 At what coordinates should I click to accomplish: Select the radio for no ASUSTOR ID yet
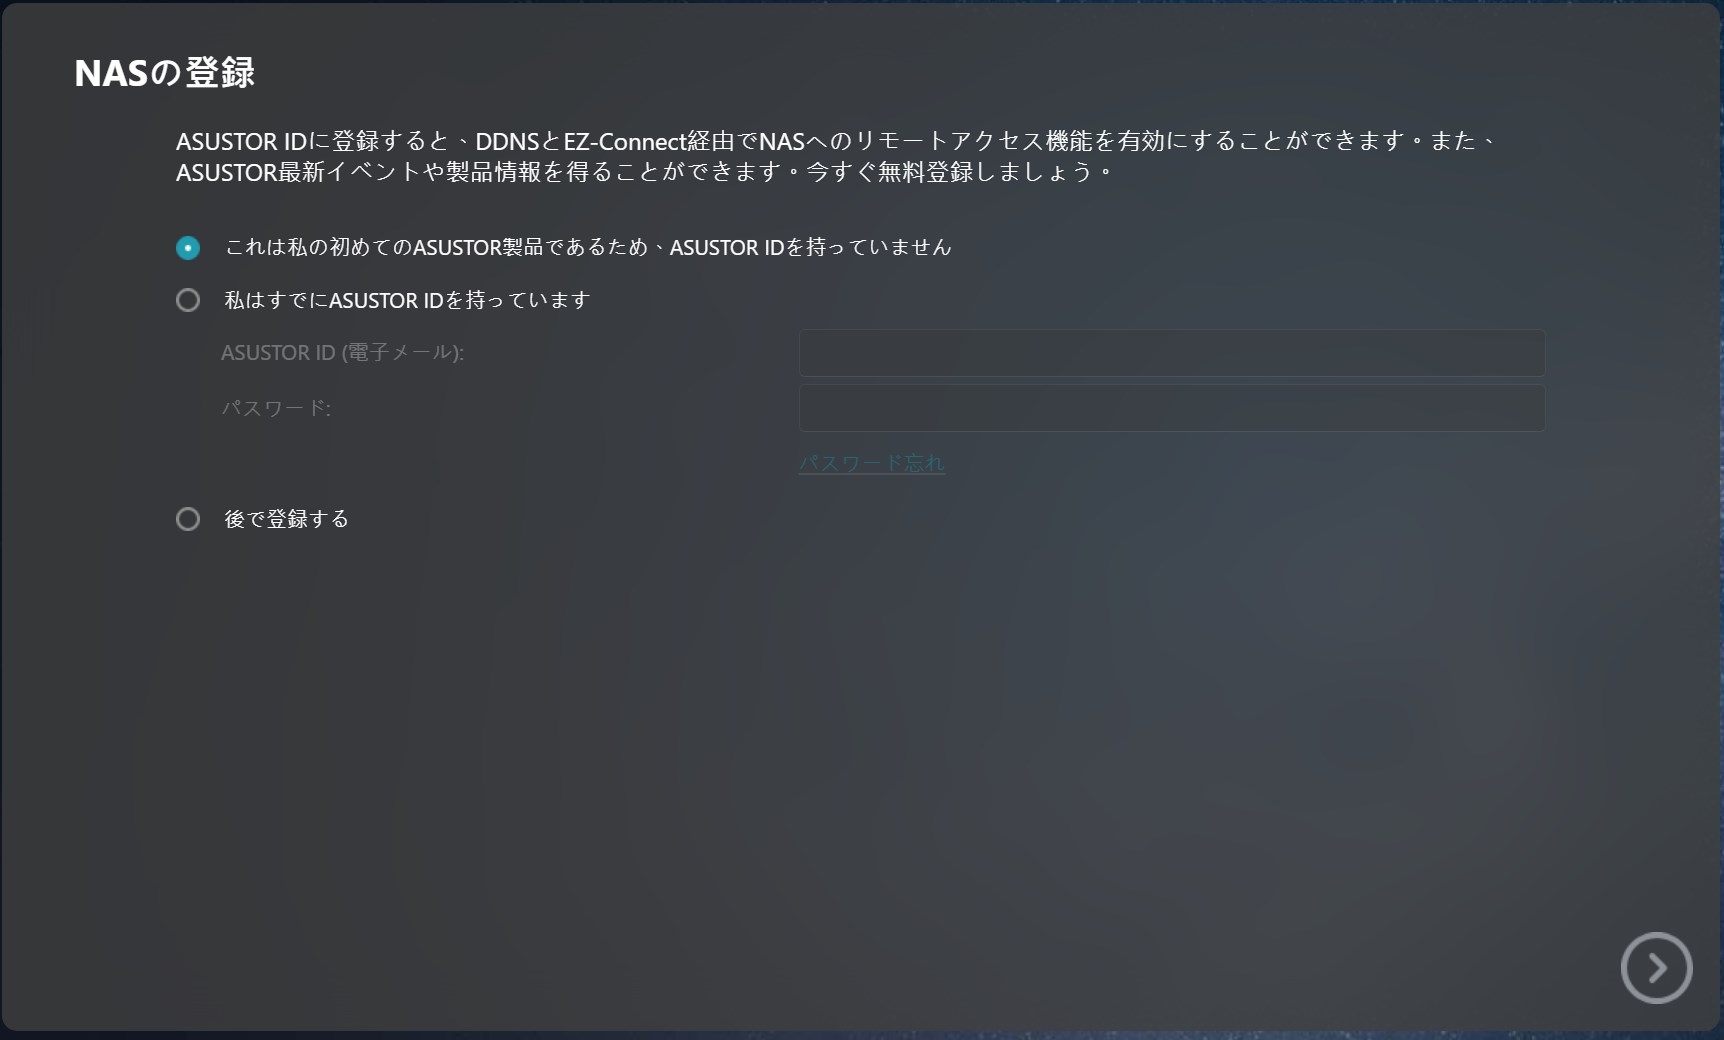[188, 248]
